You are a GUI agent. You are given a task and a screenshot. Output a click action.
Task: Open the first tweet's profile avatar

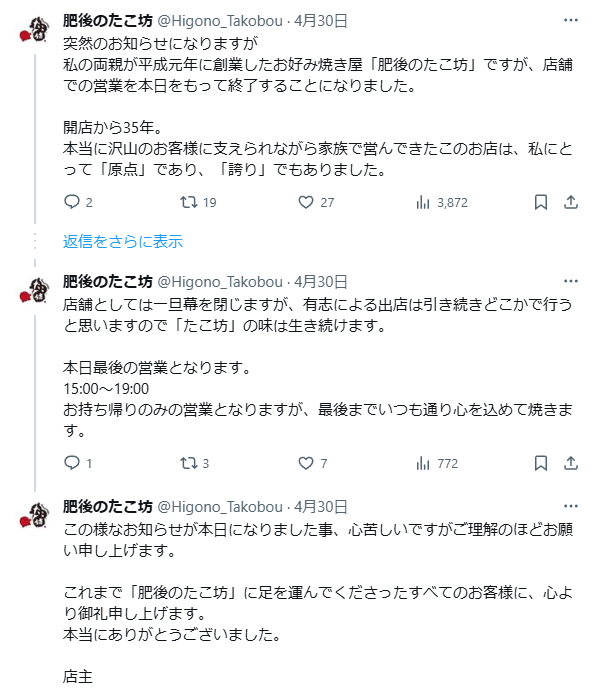point(35,30)
